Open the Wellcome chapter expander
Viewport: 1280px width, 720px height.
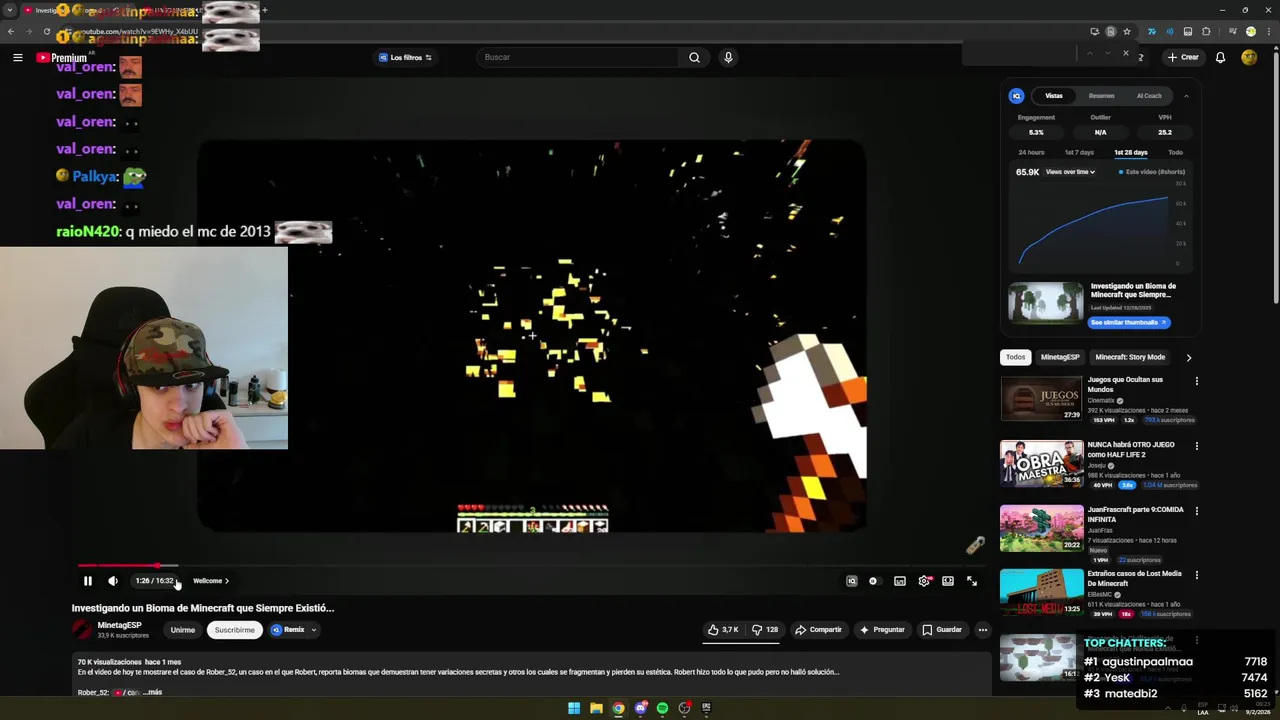pyautogui.click(x=211, y=581)
